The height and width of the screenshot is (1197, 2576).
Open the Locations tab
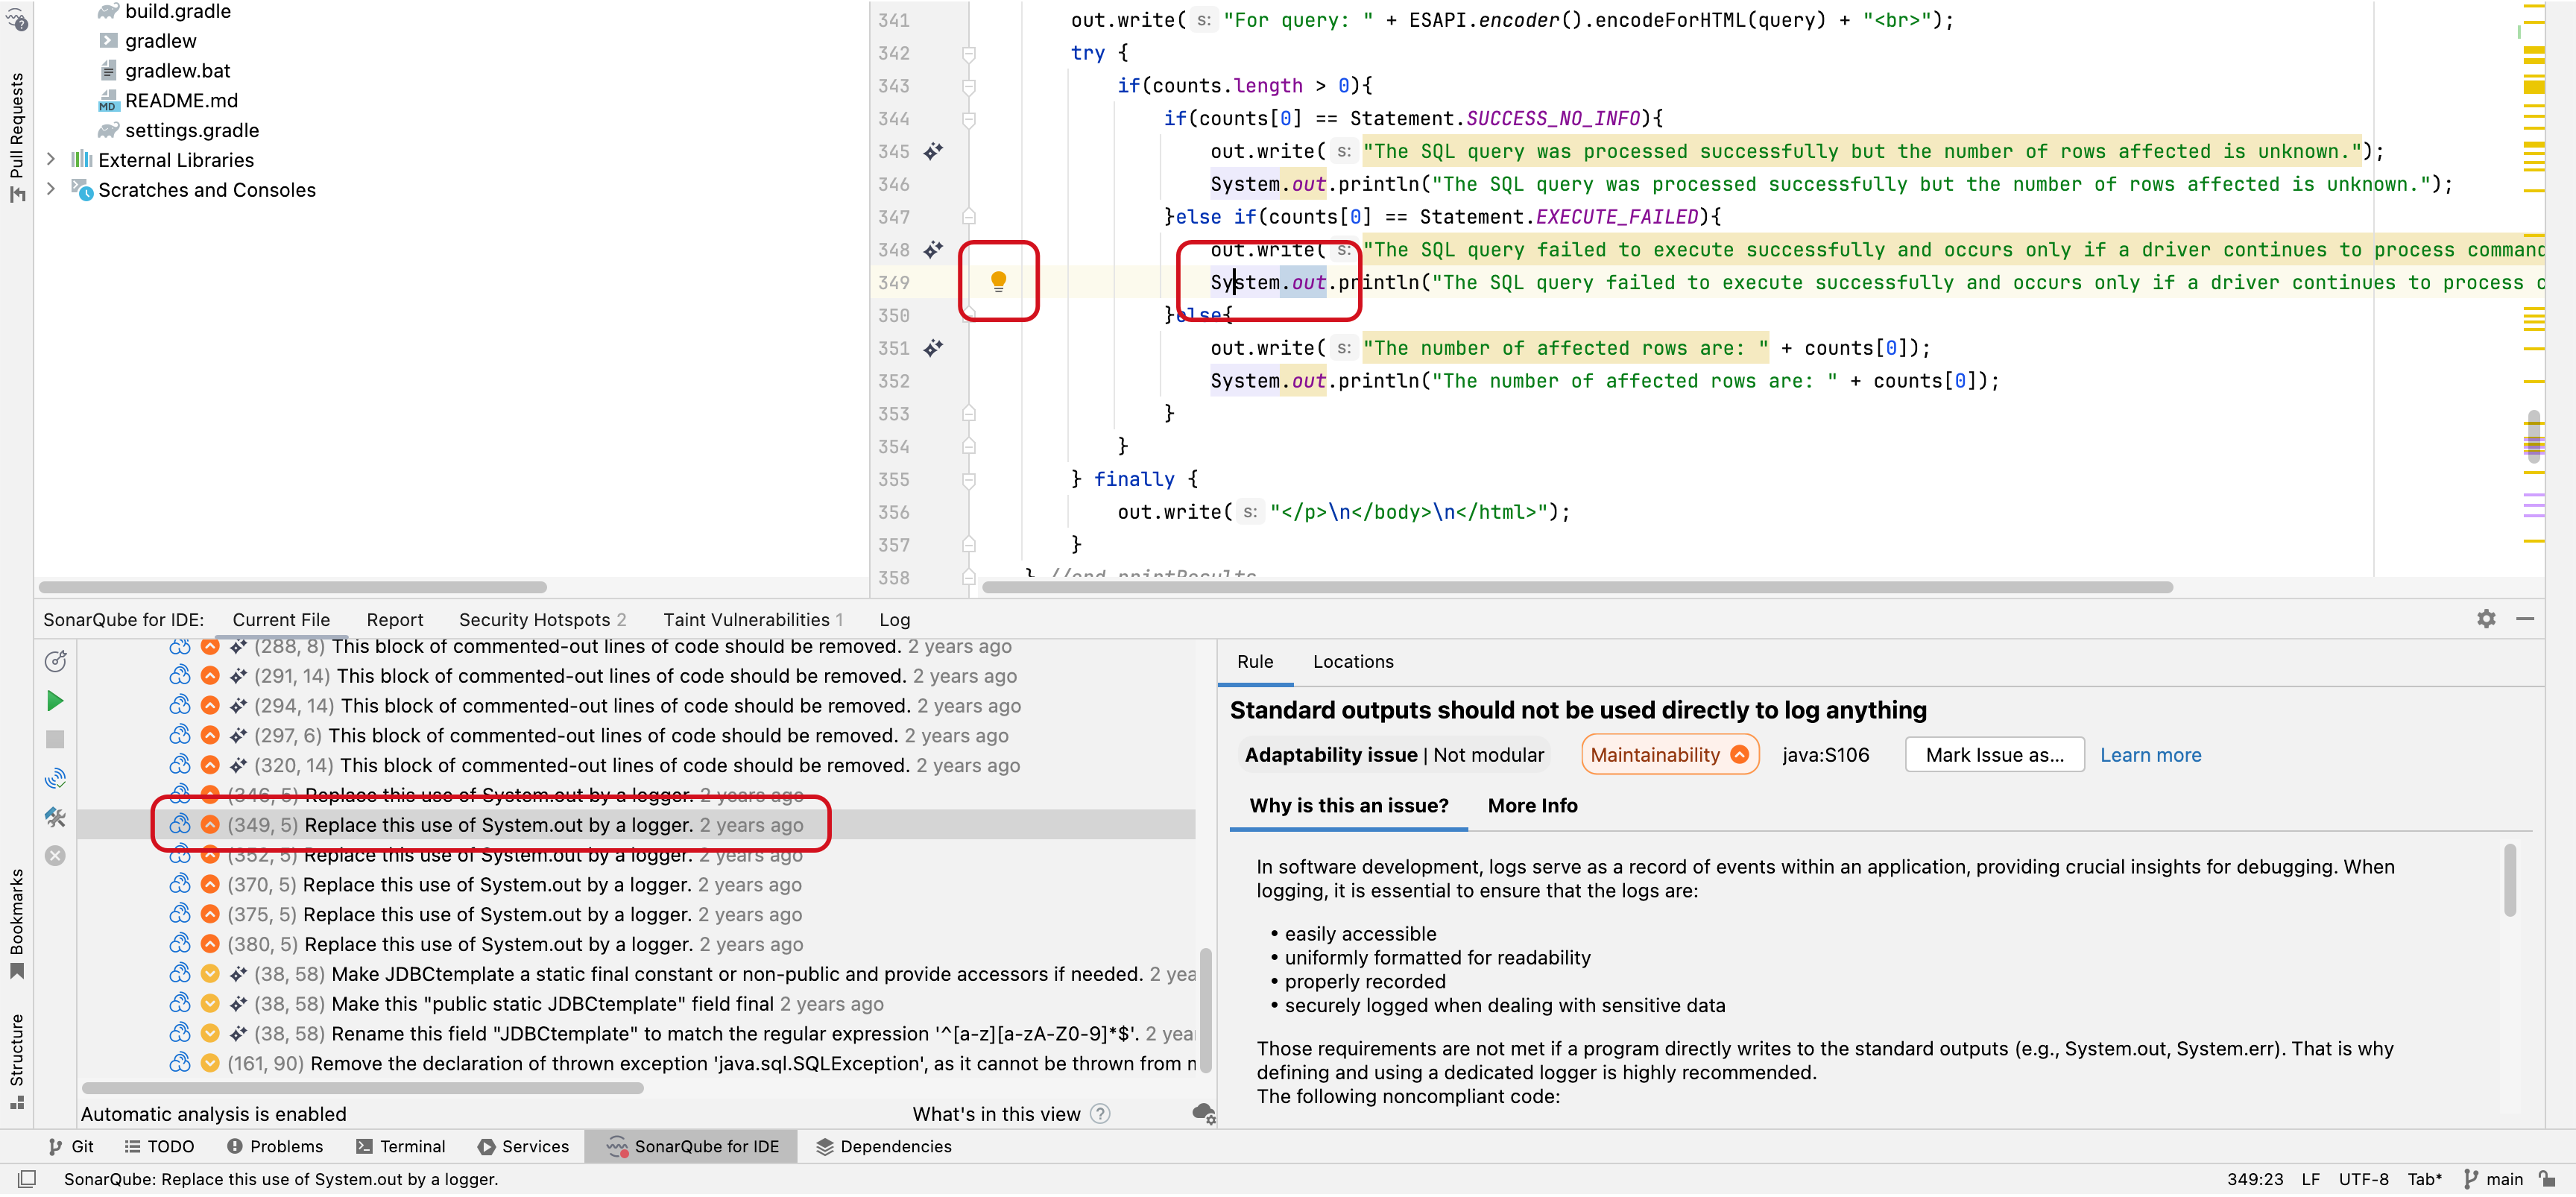click(x=1352, y=662)
